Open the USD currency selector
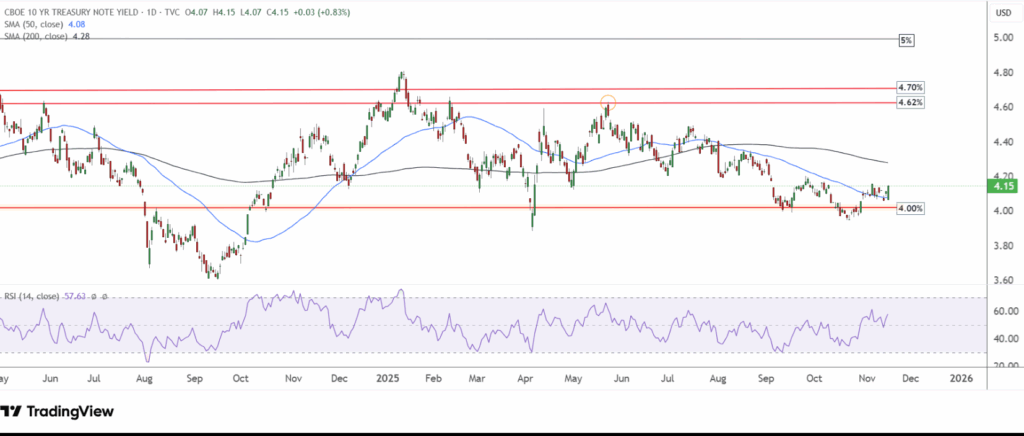Viewport: 1024px width, 436px height. tap(1001, 12)
